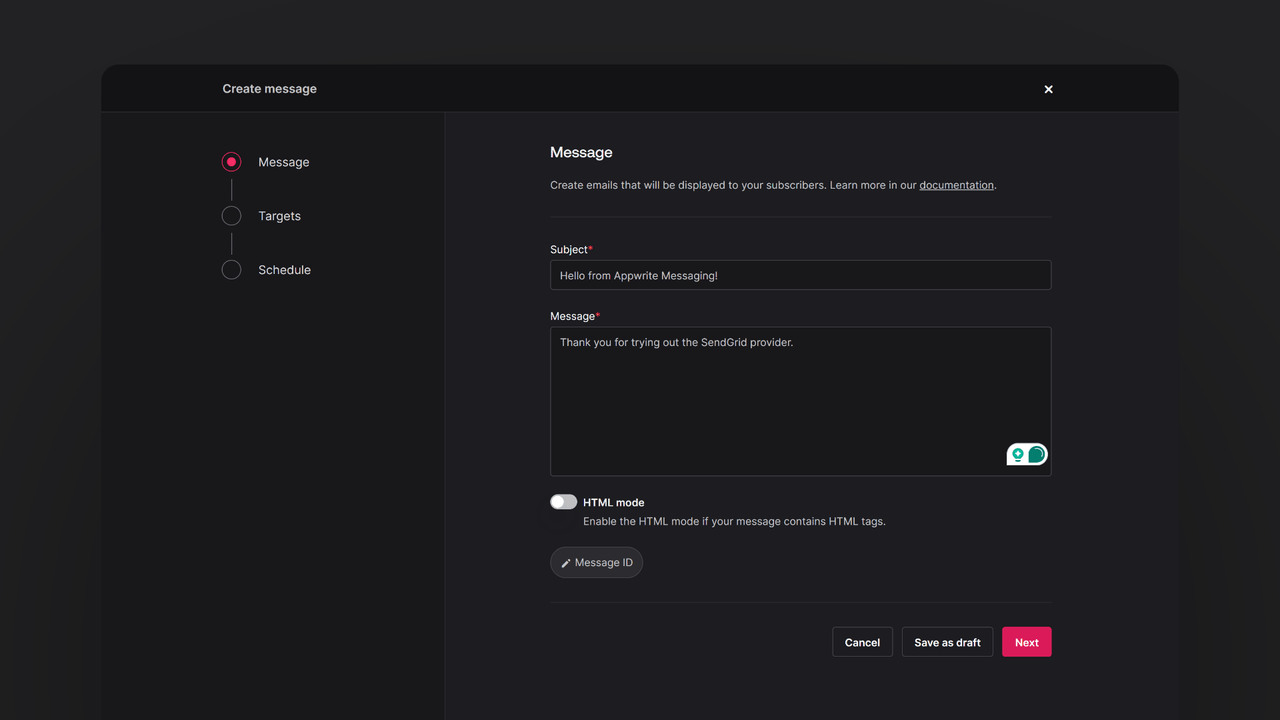The height and width of the screenshot is (720, 1280).
Task: Close the Create message dialog
Action: (x=1048, y=89)
